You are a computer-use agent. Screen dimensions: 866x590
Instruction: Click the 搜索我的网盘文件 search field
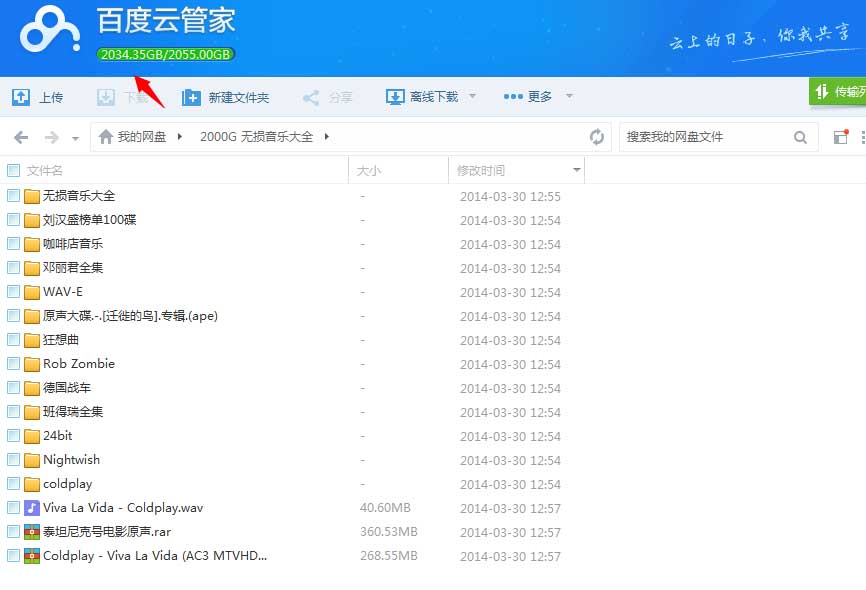(705, 137)
